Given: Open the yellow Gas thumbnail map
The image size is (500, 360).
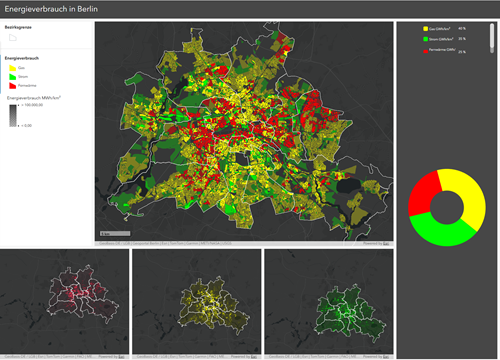Looking at the screenshot, I should (x=197, y=302).
